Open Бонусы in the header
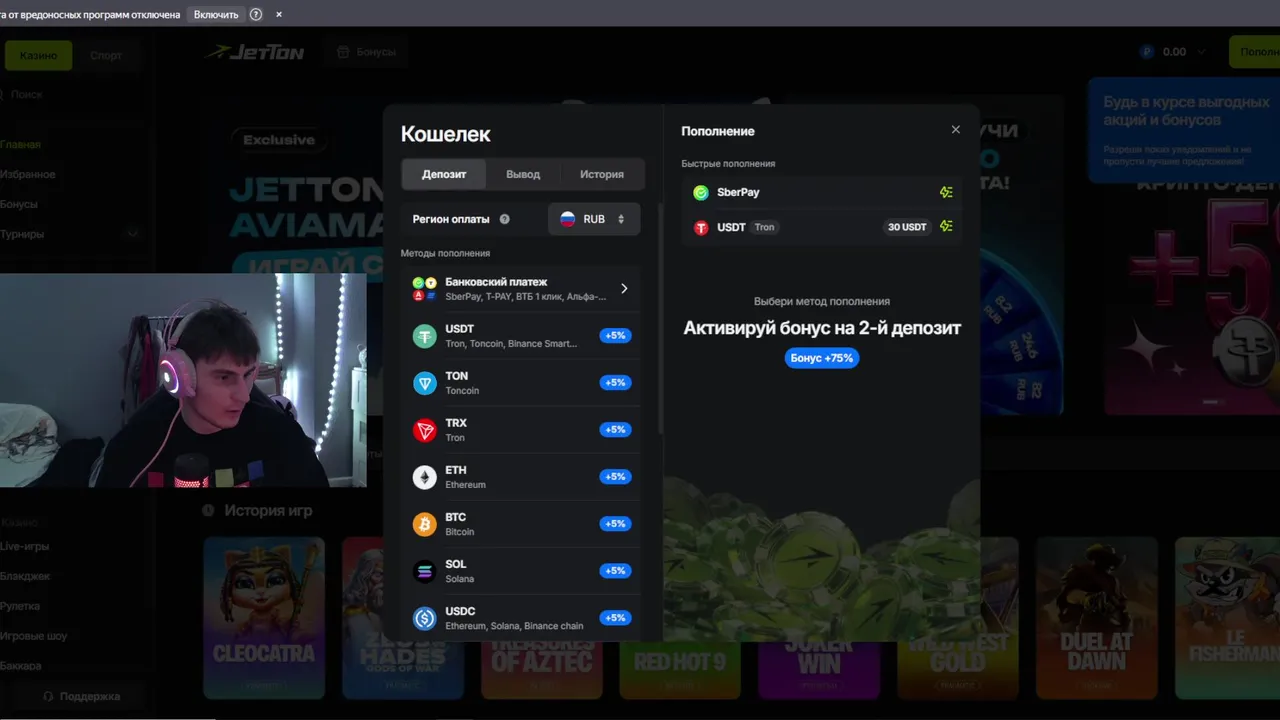1280x720 pixels. point(367,52)
